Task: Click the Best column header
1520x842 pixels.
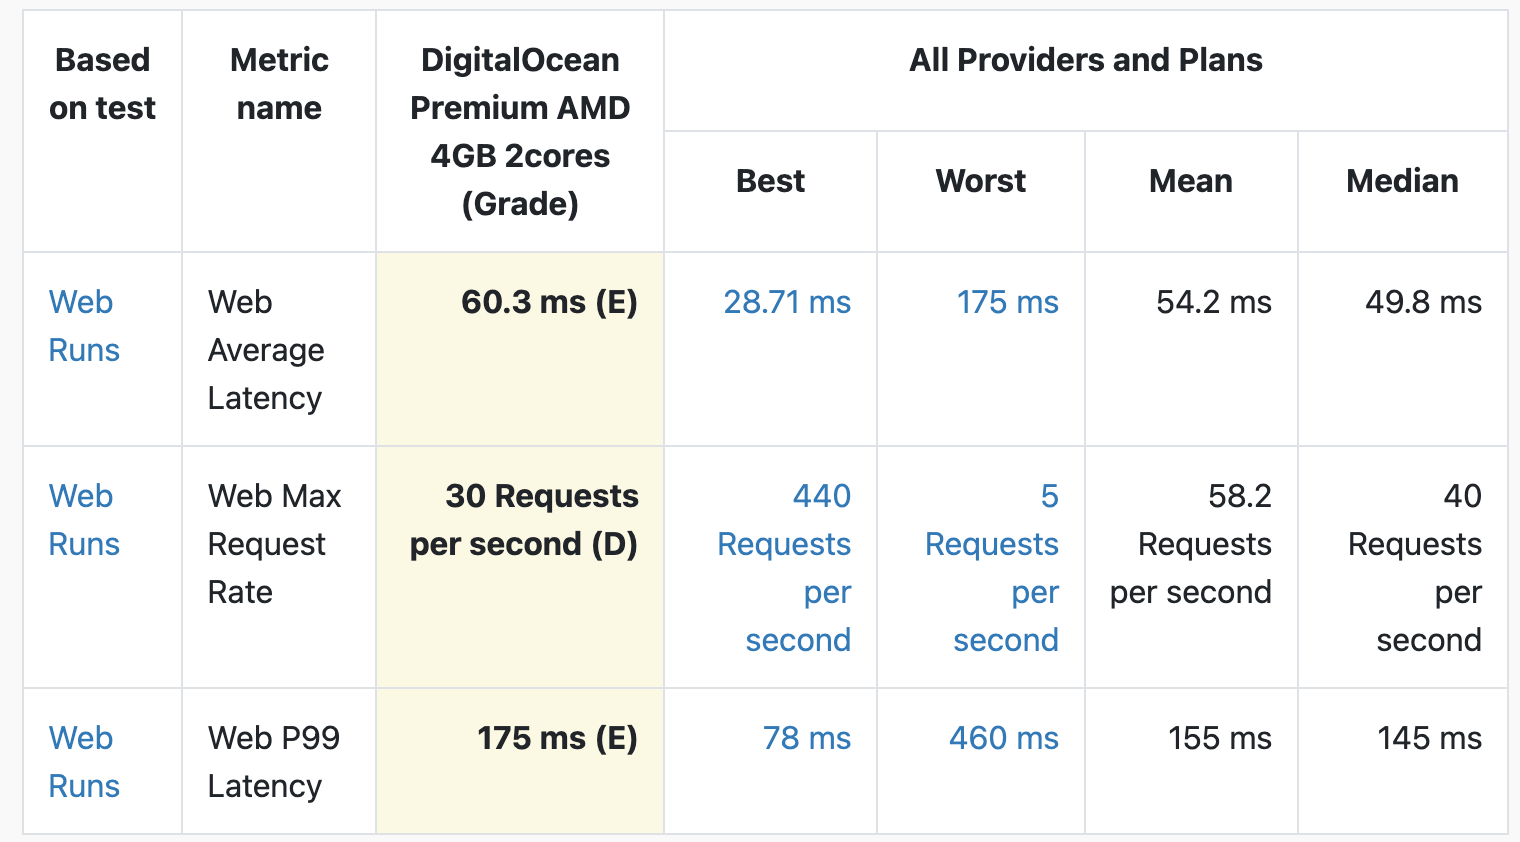Action: coord(770,181)
